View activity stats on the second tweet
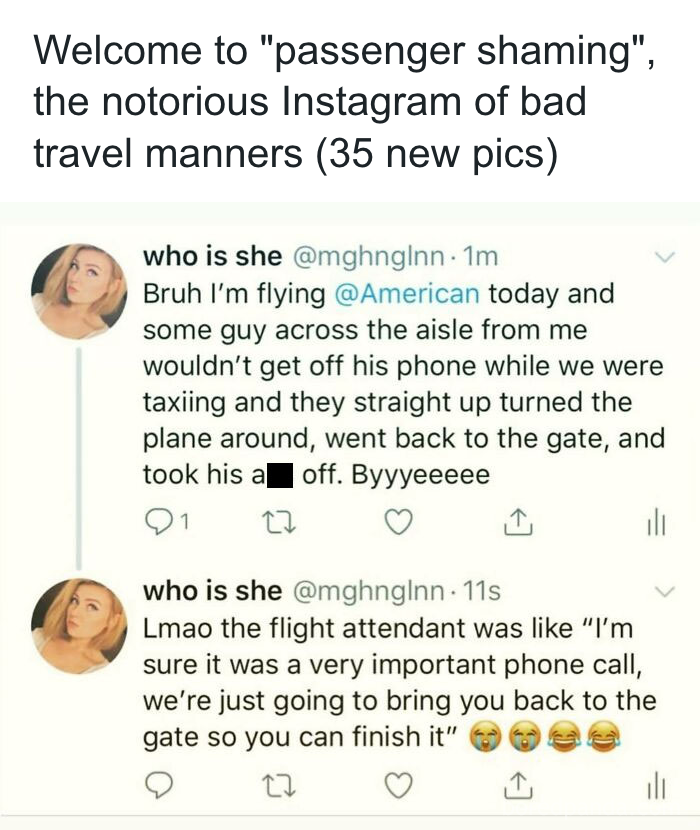Image resolution: width=700 pixels, height=830 pixels. pyautogui.click(x=657, y=787)
